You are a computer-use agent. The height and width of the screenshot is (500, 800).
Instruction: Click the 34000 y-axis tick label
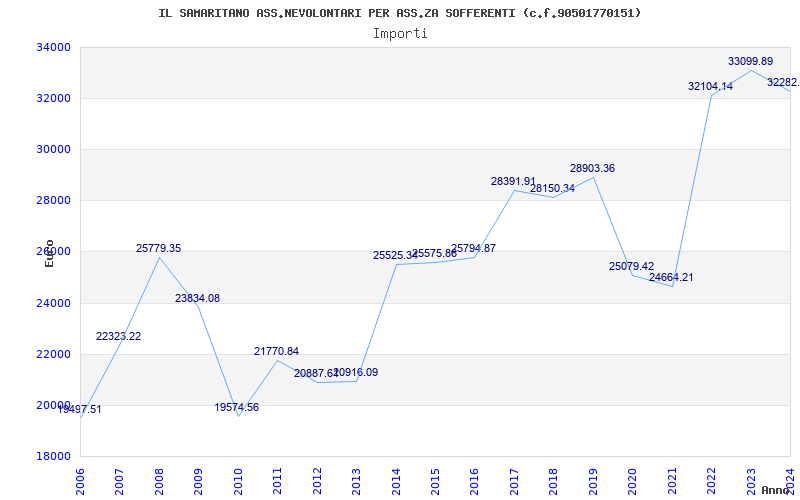coord(53,47)
